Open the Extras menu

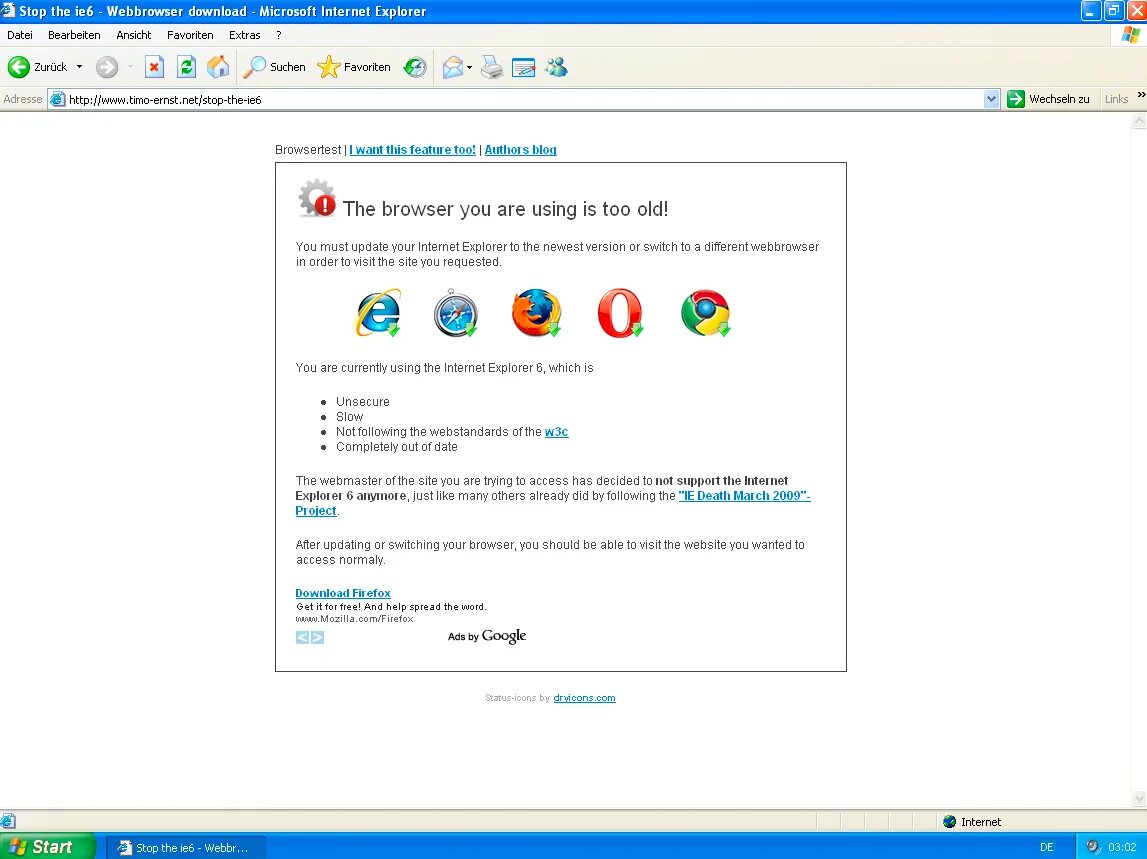click(x=244, y=35)
